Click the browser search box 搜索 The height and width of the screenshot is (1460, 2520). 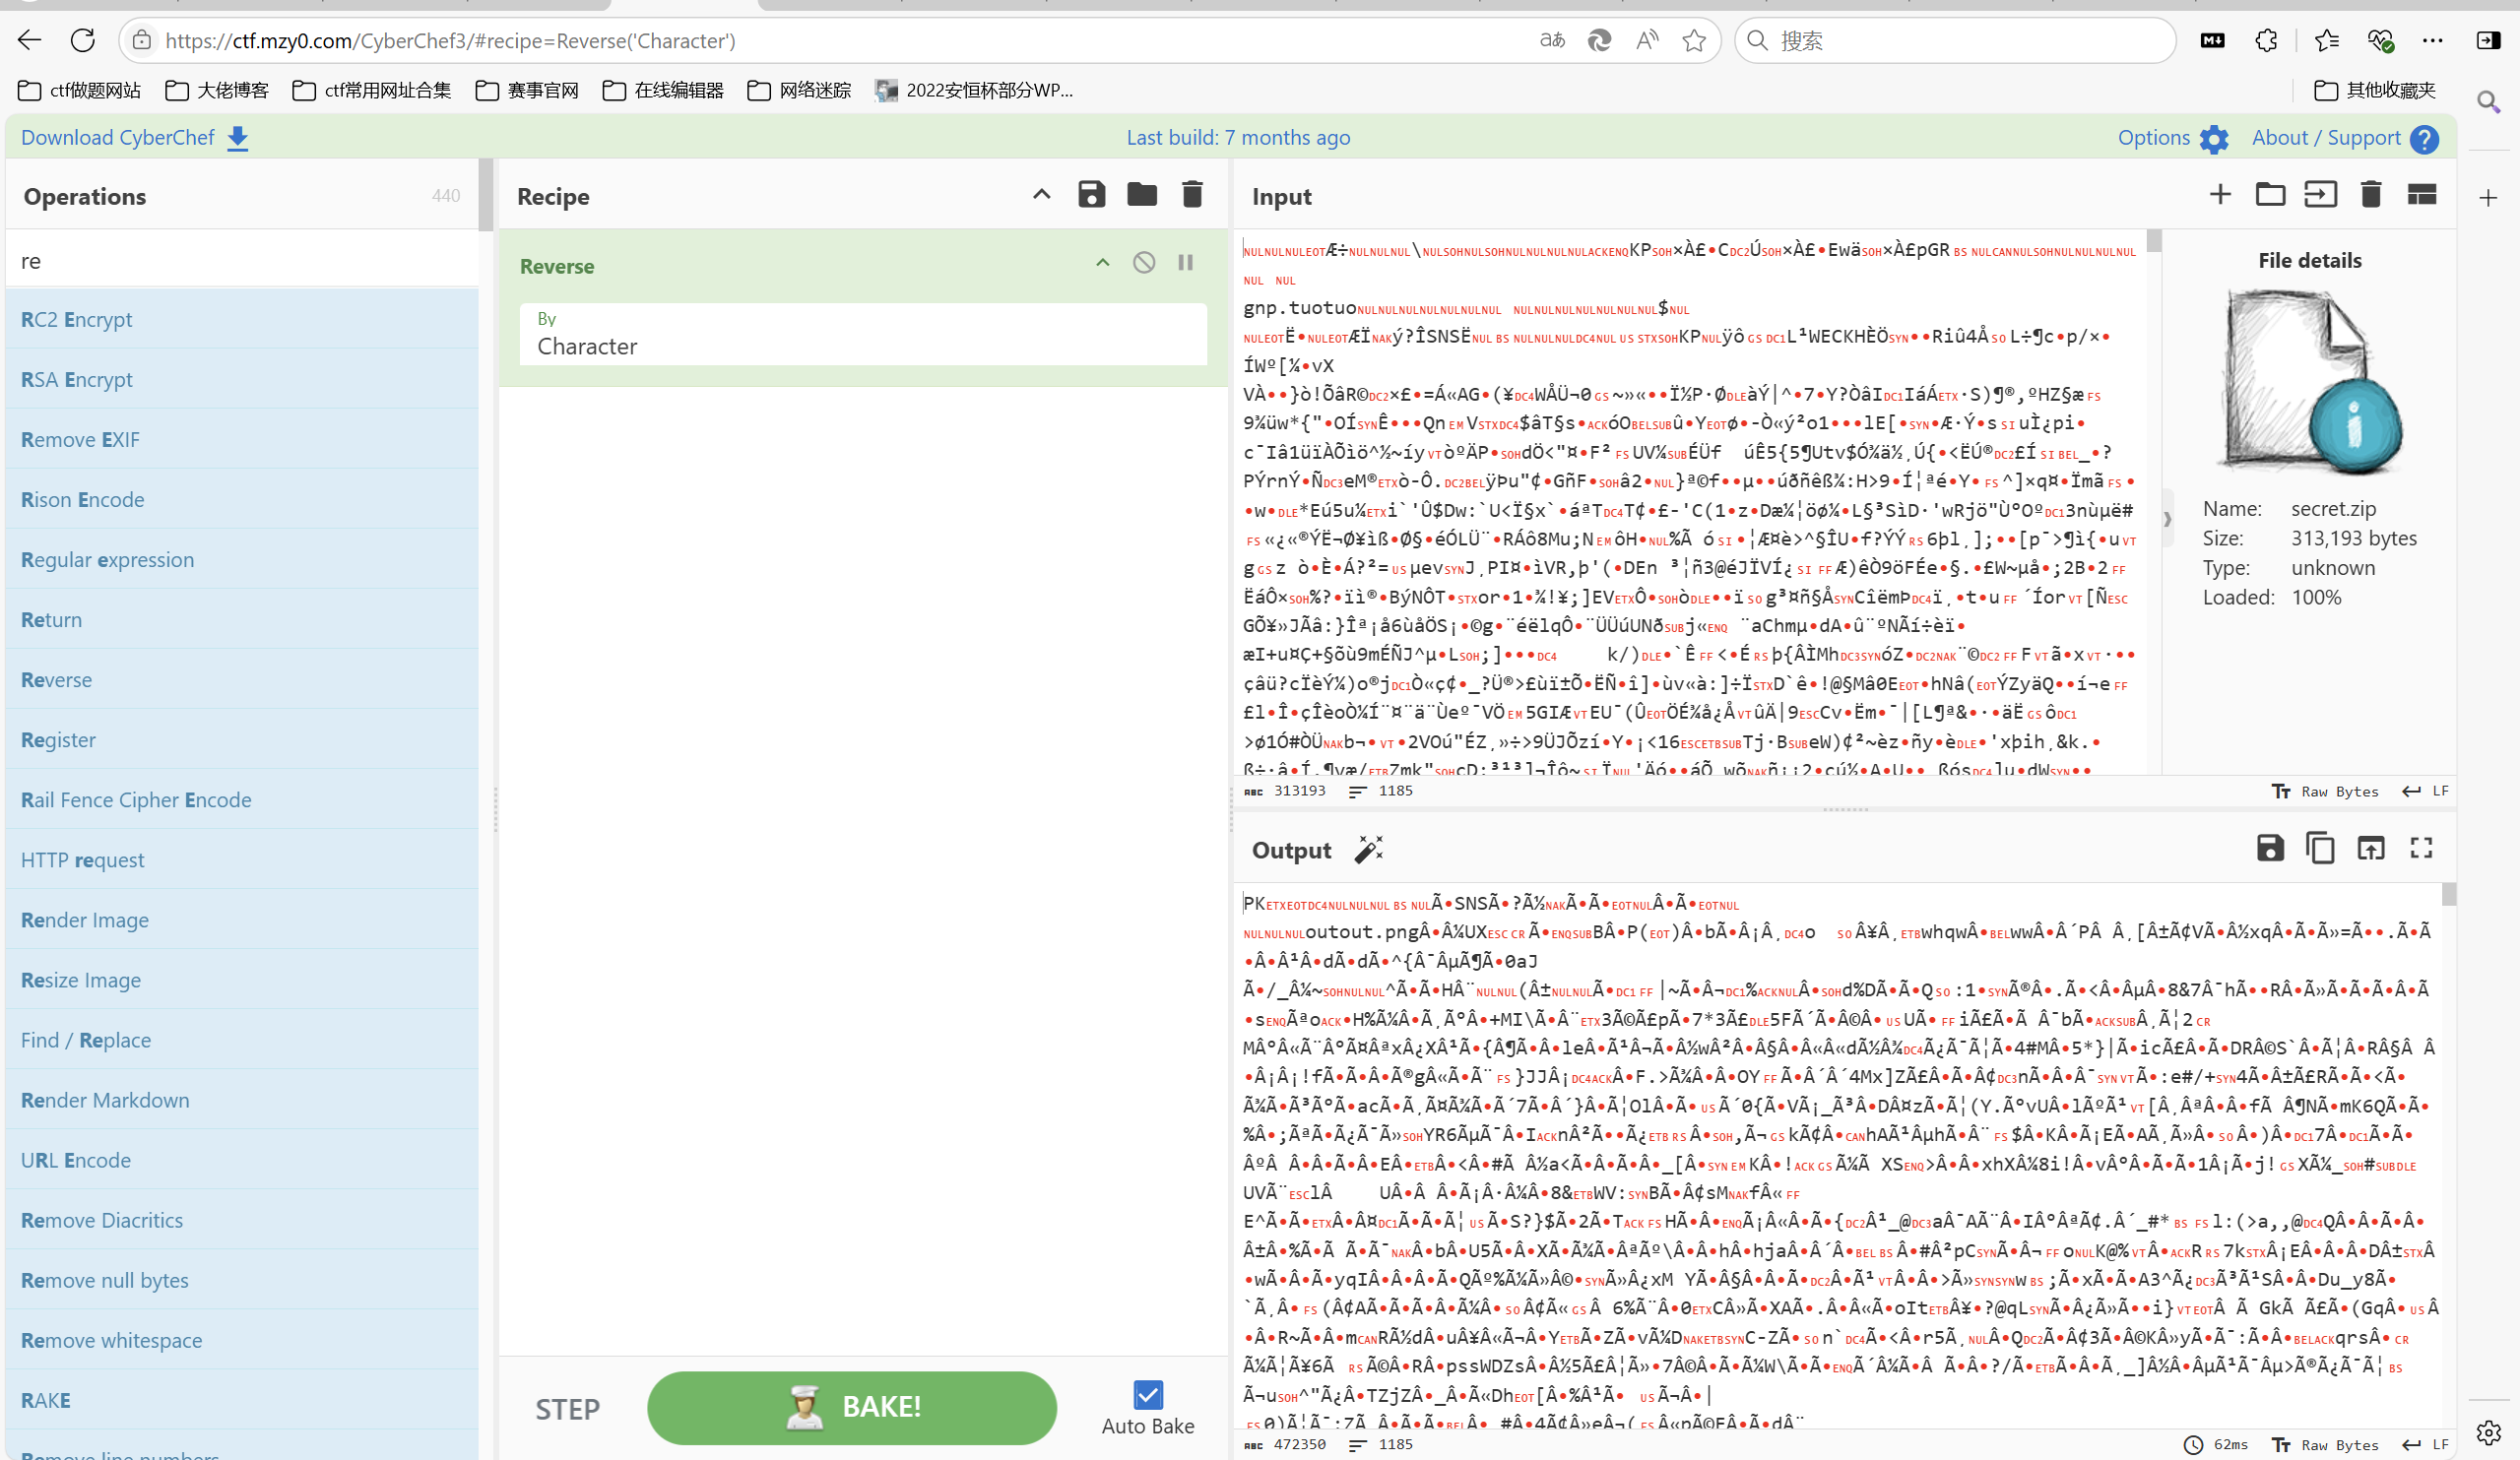pos(1955,40)
